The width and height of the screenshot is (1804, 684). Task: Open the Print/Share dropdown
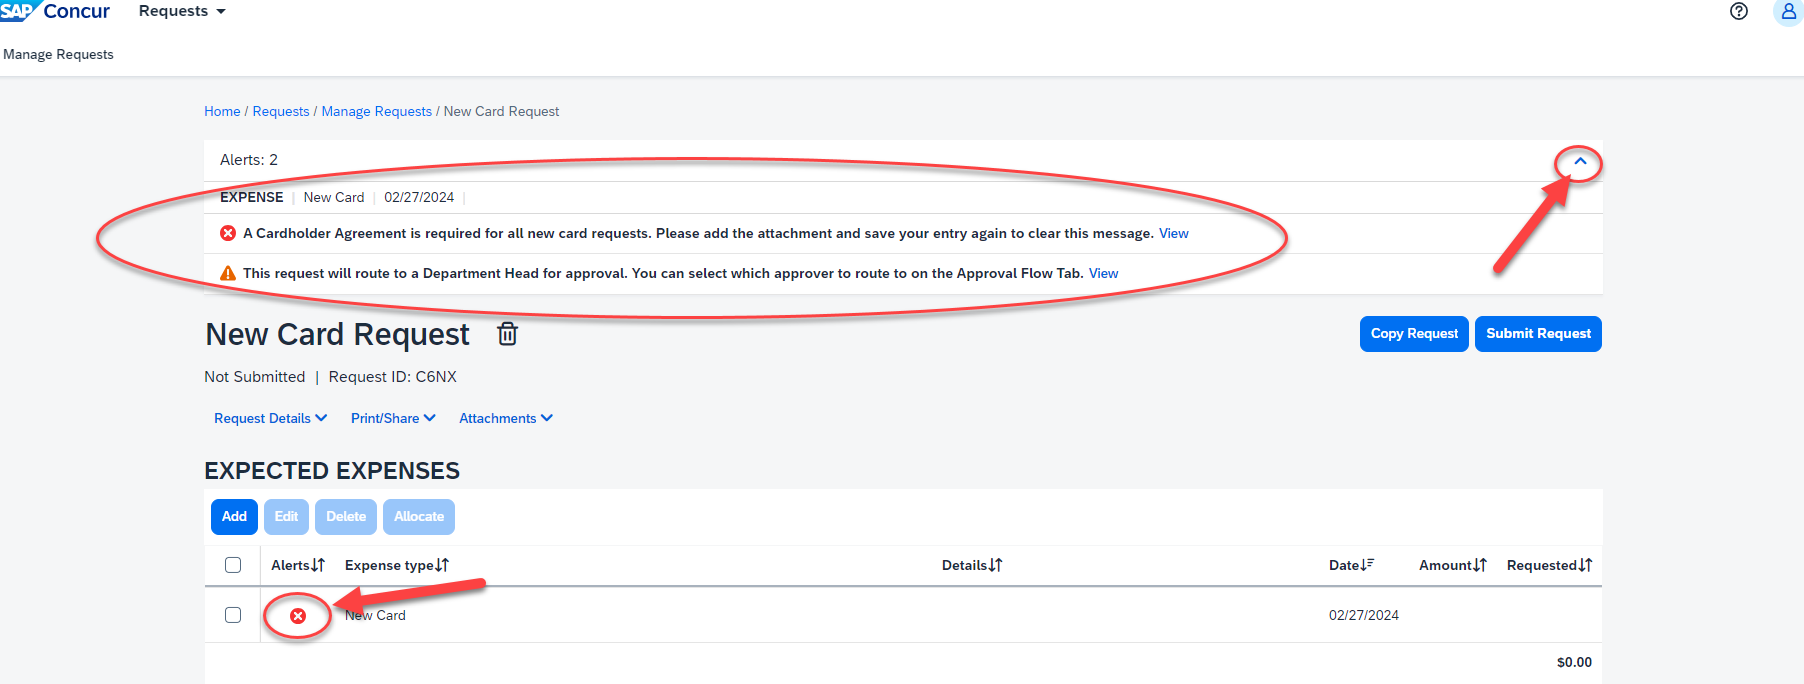pyautogui.click(x=392, y=418)
